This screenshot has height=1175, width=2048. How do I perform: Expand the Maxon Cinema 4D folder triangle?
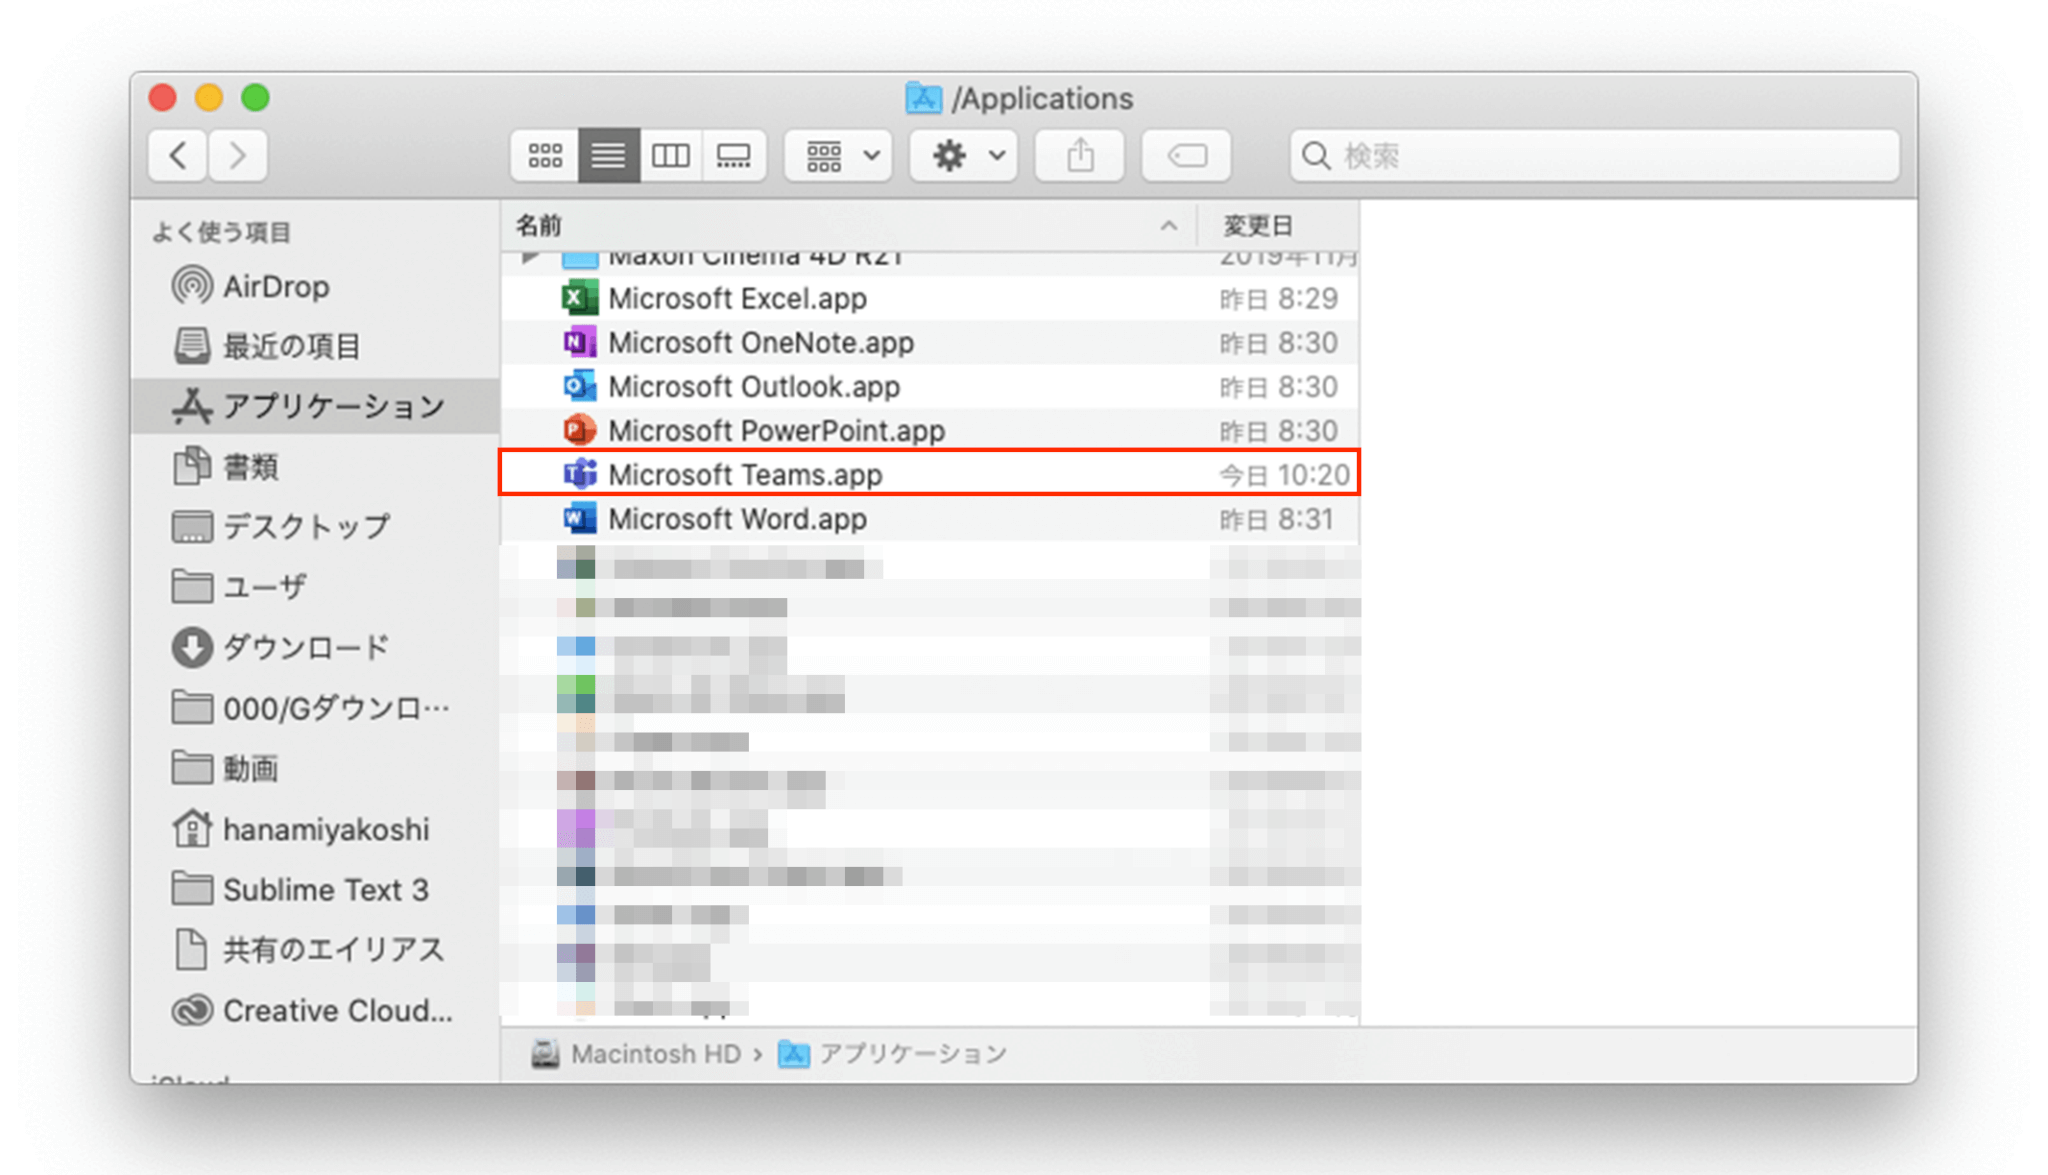coord(530,258)
